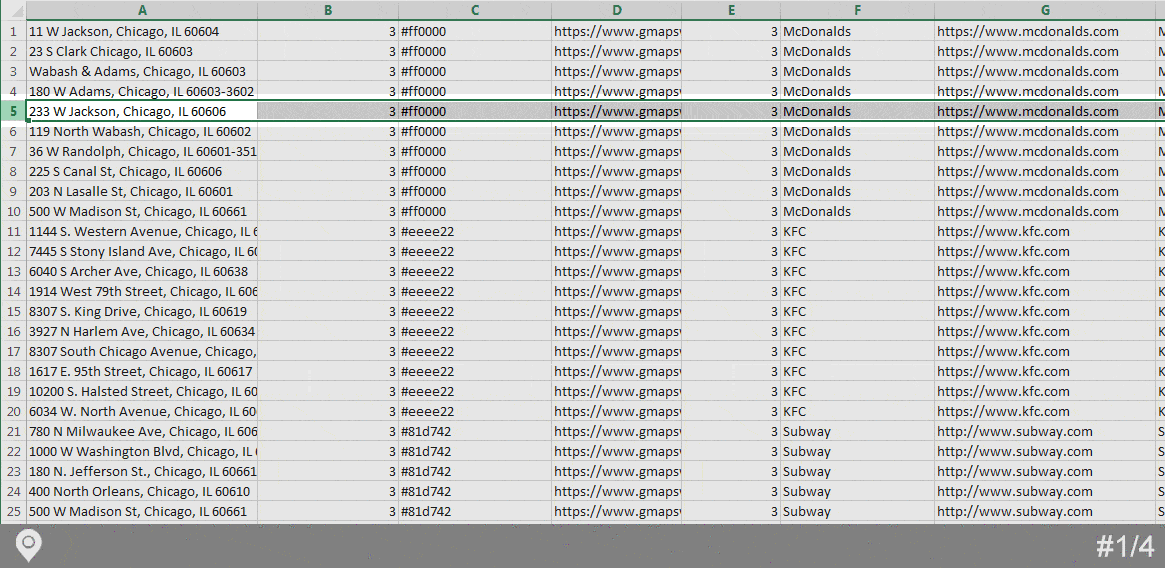Click the '780 N Milwaukee Ave' address cell
This screenshot has width=1165, height=568.
pos(142,431)
